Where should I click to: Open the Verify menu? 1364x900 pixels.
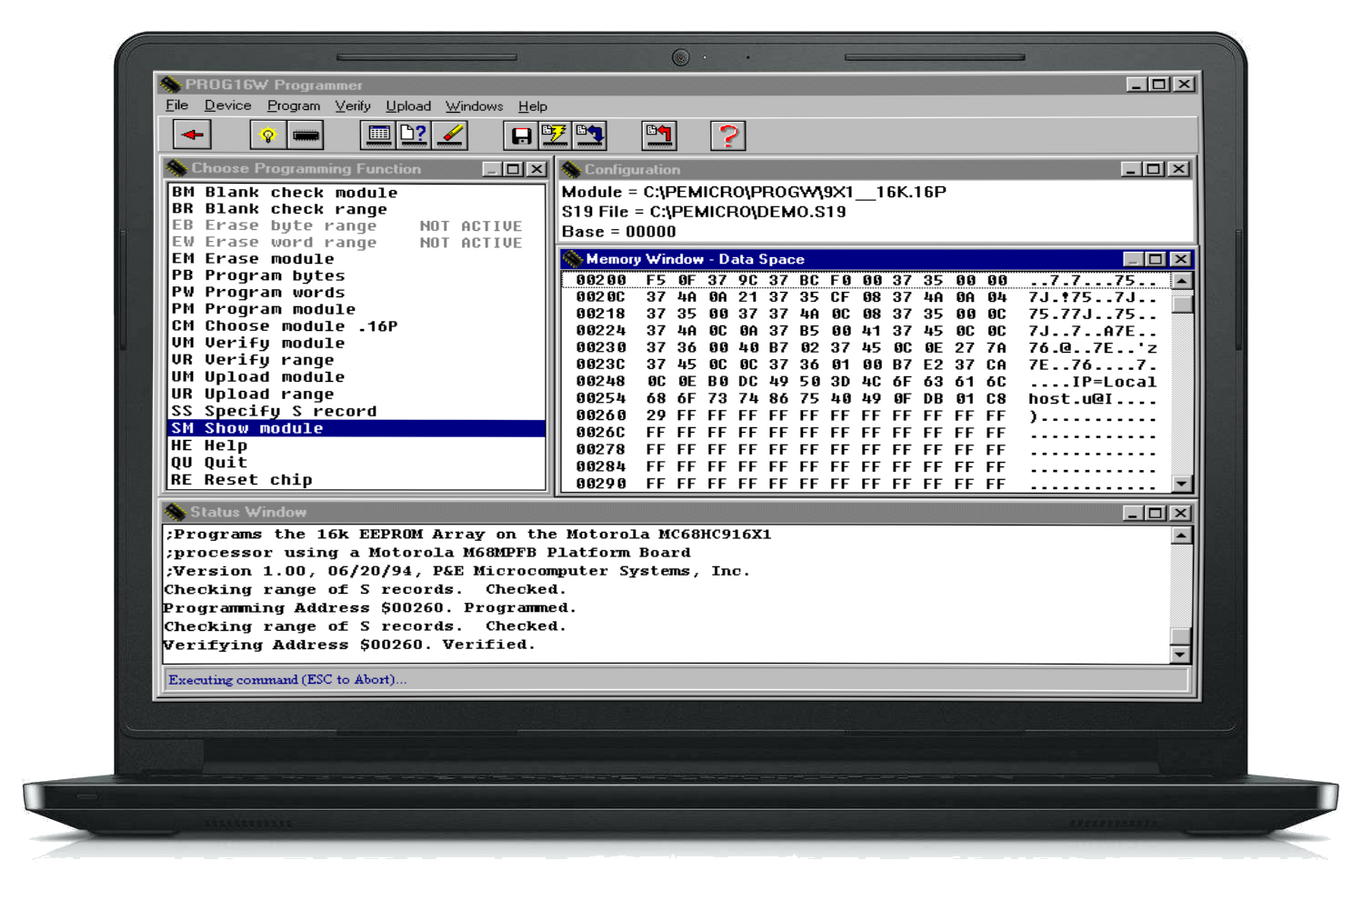coord(352,105)
